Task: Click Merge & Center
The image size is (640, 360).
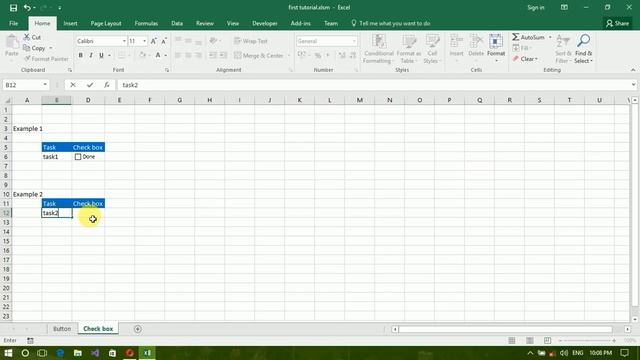Action: point(258,55)
